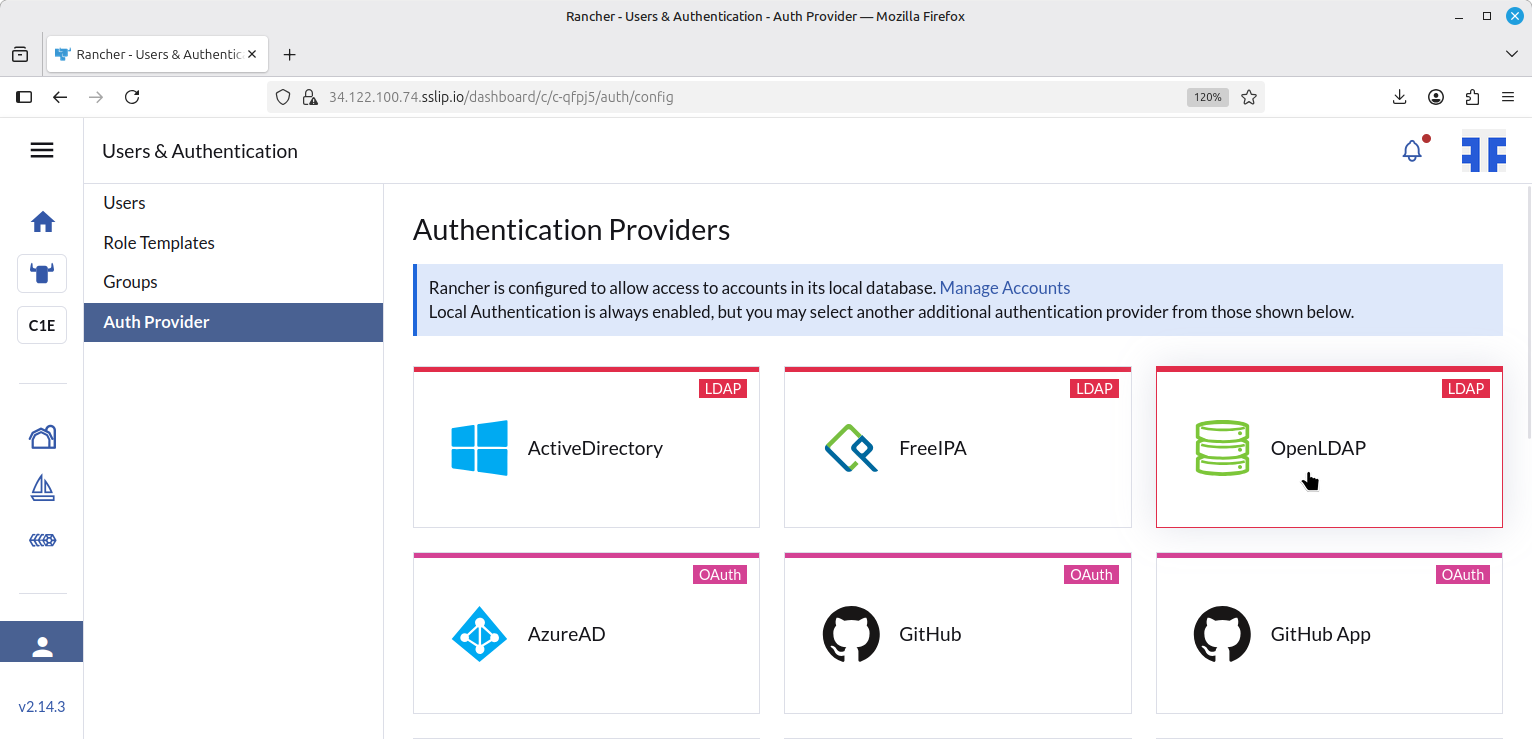1532x739 pixels.
Task: Choose the ActiveDirectory Windows logo
Action: coord(479,448)
